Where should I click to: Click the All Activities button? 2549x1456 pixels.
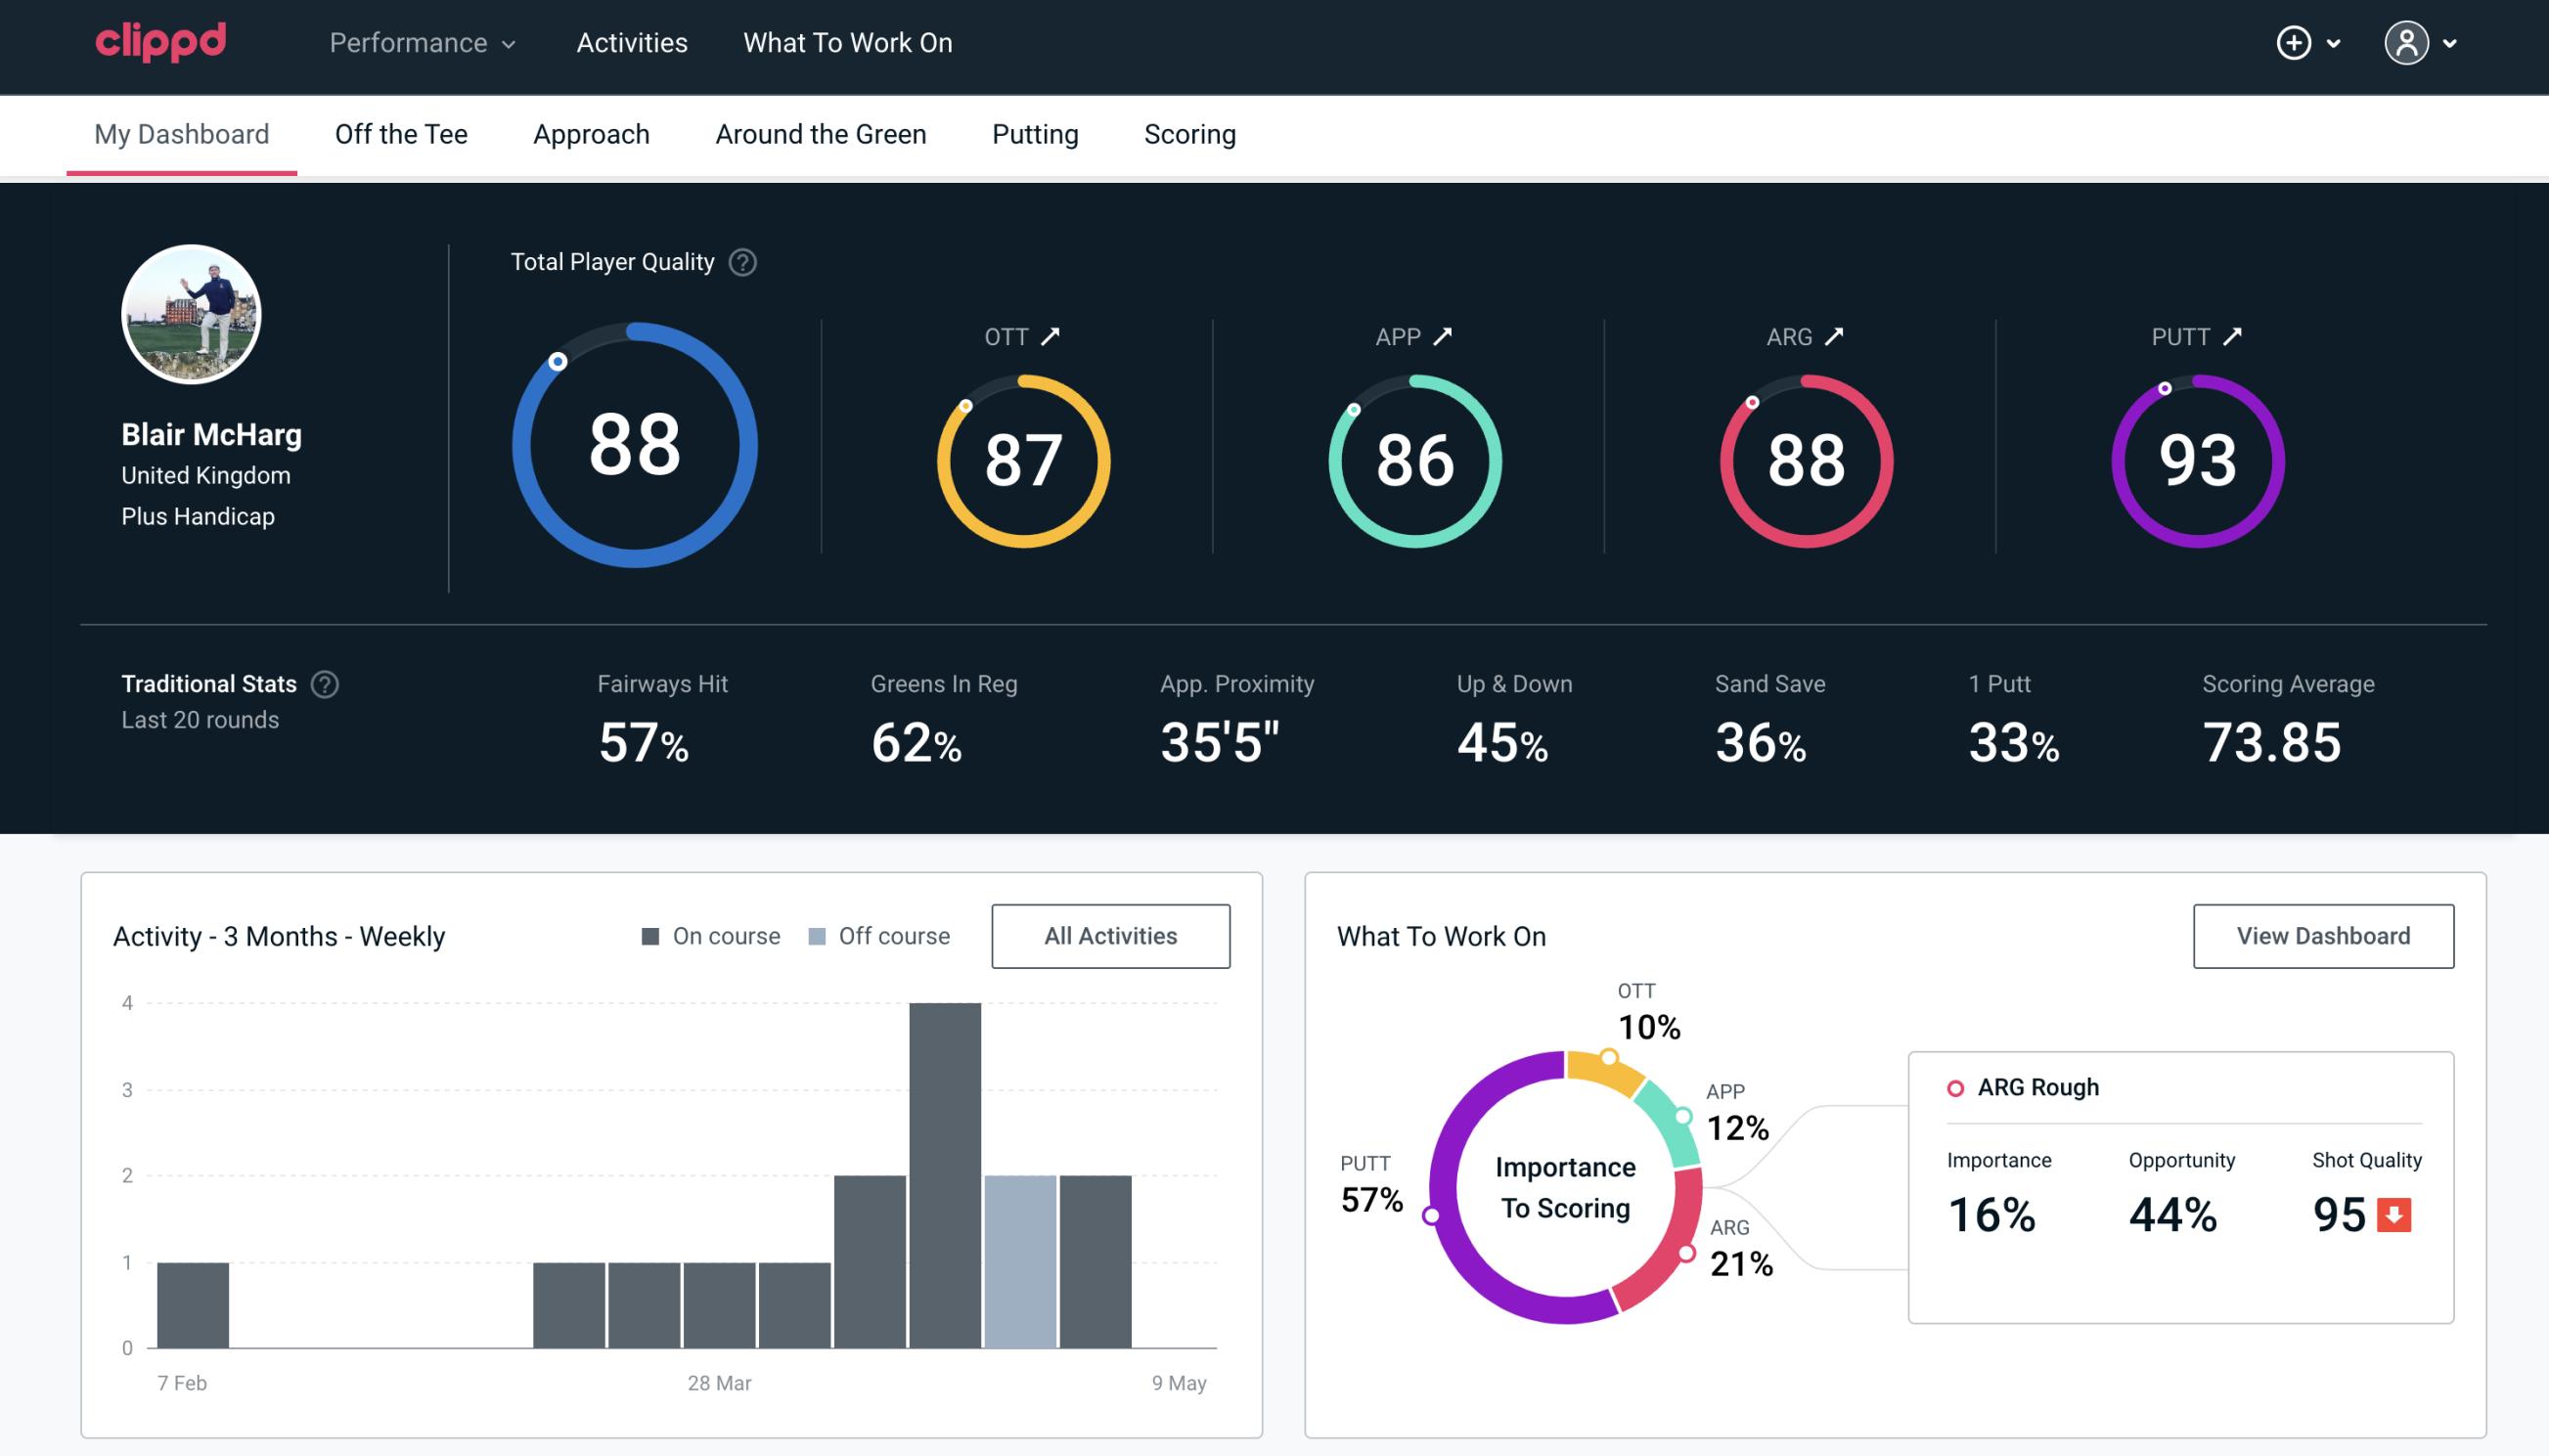[1110, 936]
